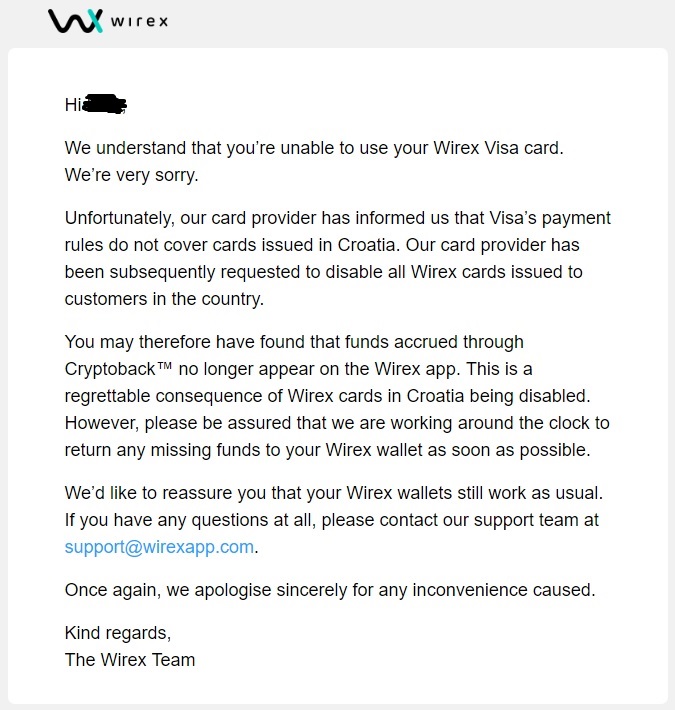The height and width of the screenshot is (710, 675).
Task: Click the "We're very sorry." line
Action: tap(132, 175)
